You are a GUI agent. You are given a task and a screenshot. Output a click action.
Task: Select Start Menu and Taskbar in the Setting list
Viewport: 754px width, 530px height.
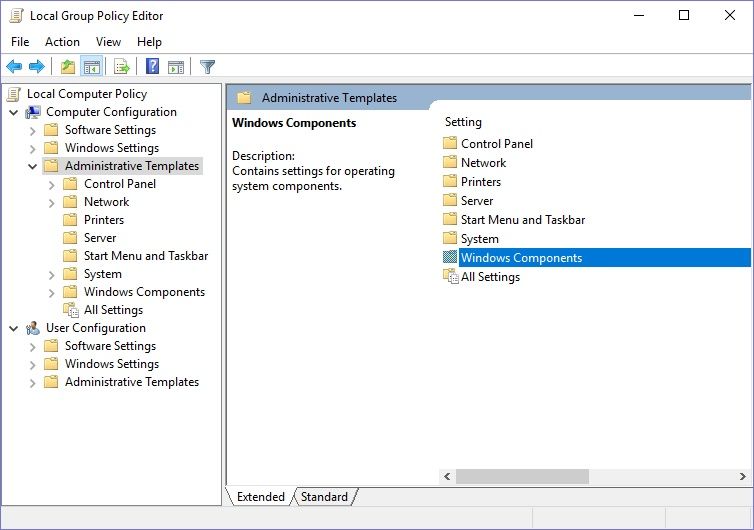tap(523, 220)
